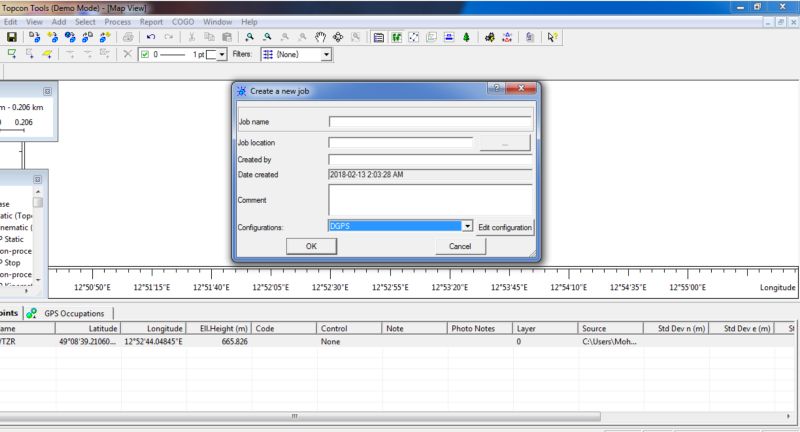
Task: Click the red-blue adjustment network icon
Action: (507, 37)
